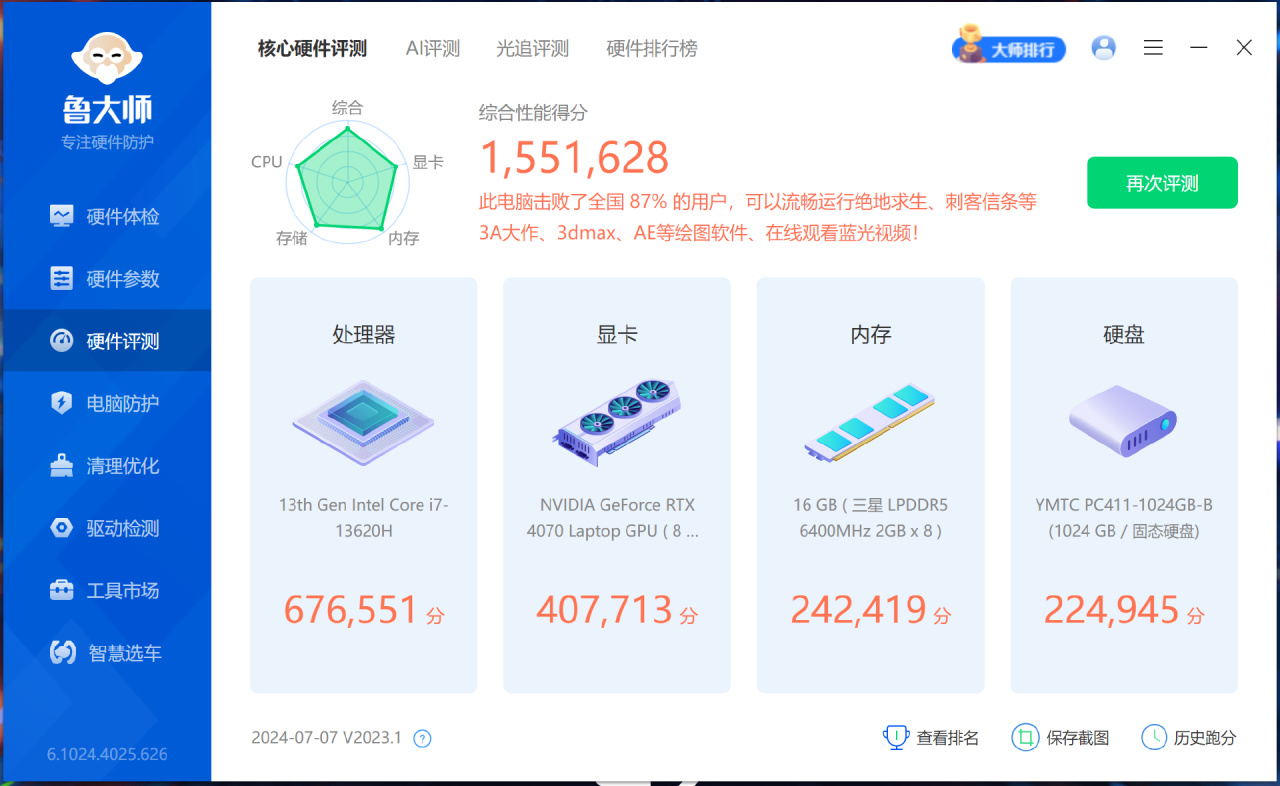
Task: Click the memory score 242,419
Action: [858, 609]
